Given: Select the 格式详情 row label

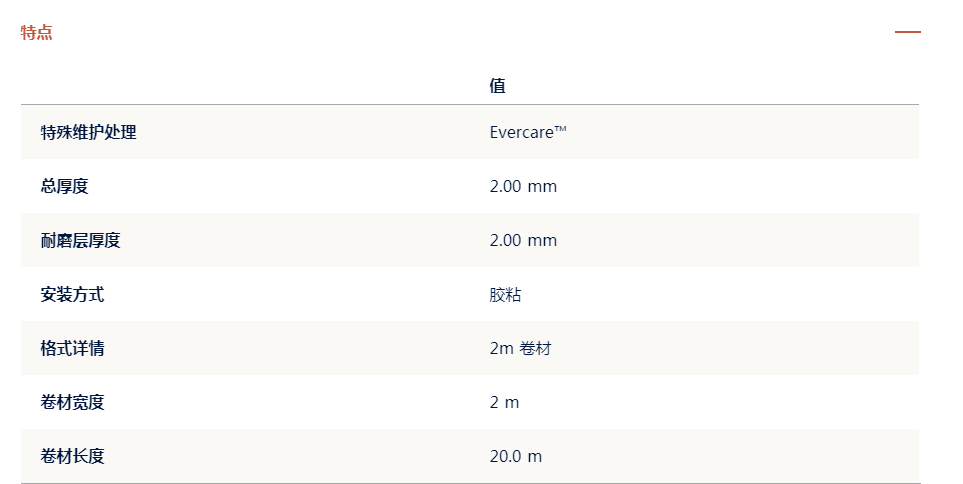Looking at the screenshot, I should tap(72, 348).
